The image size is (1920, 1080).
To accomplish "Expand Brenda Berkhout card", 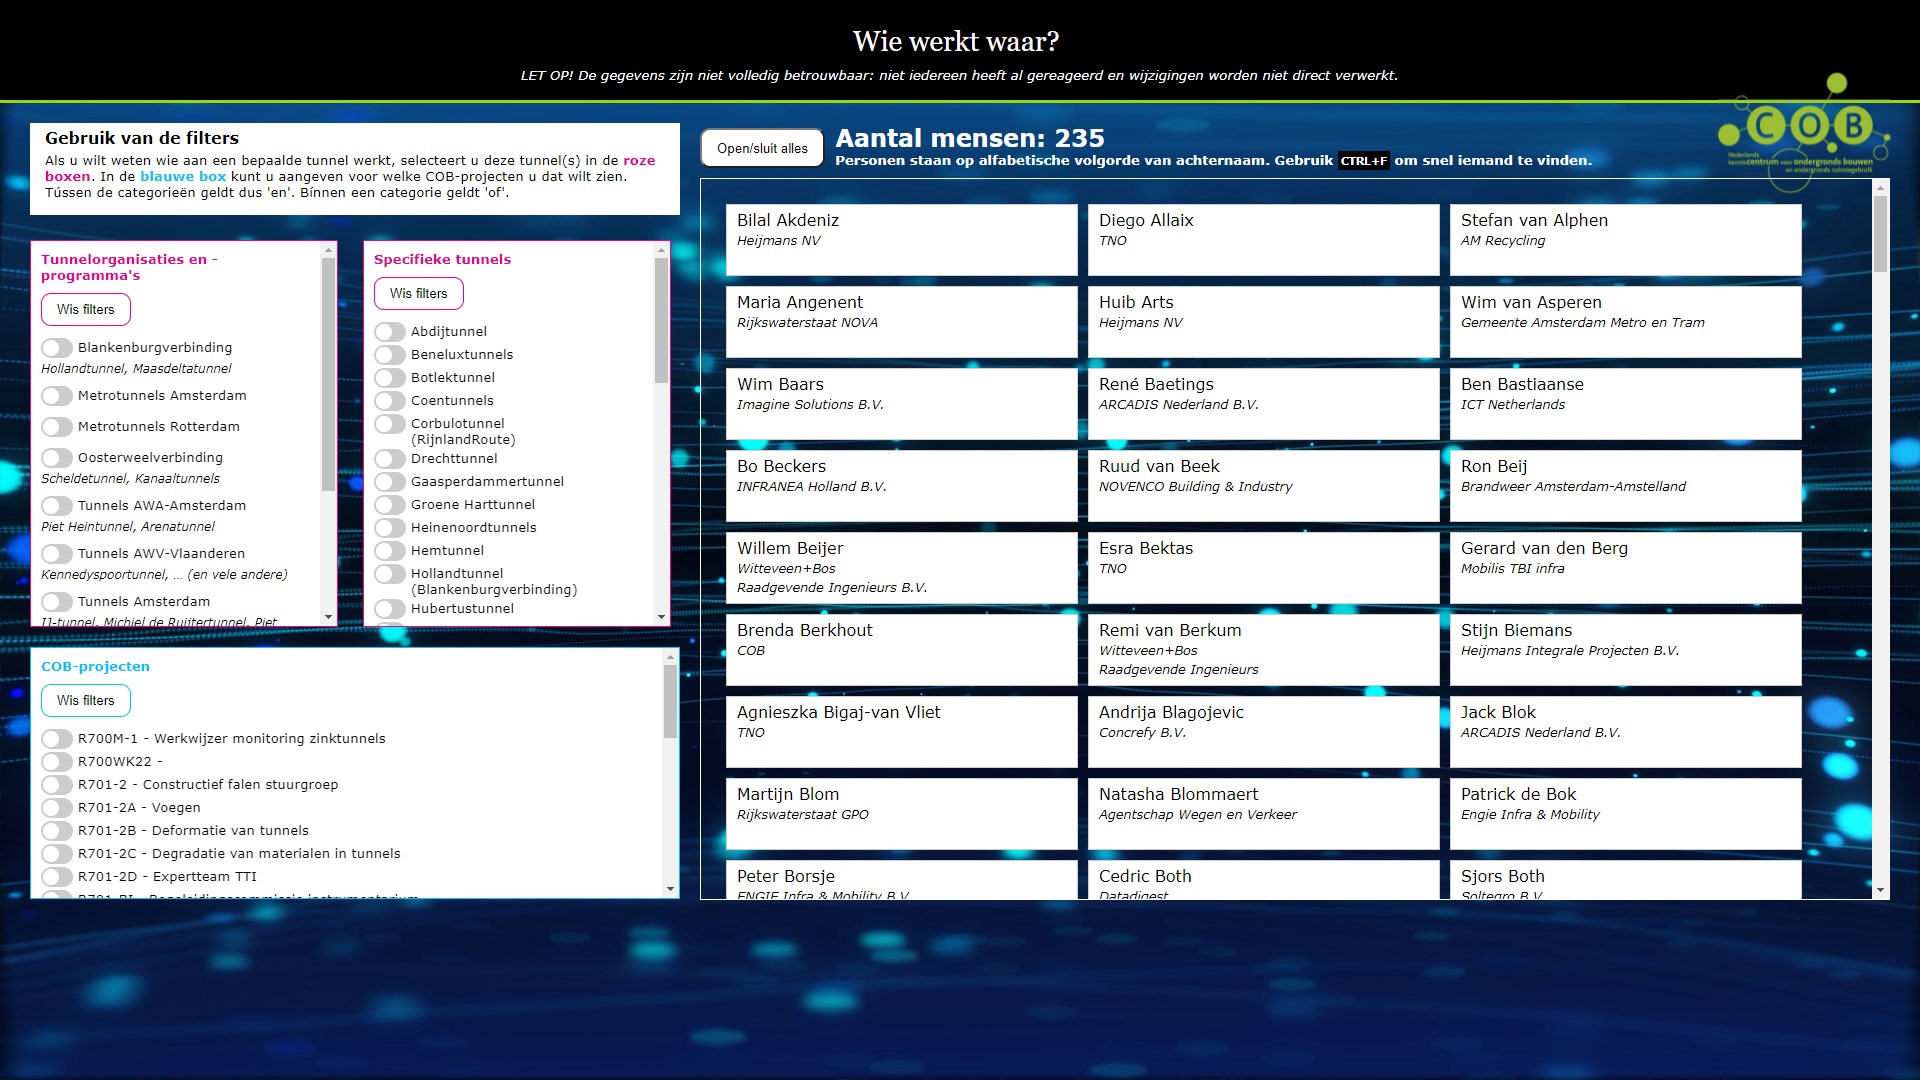I will 901,649.
